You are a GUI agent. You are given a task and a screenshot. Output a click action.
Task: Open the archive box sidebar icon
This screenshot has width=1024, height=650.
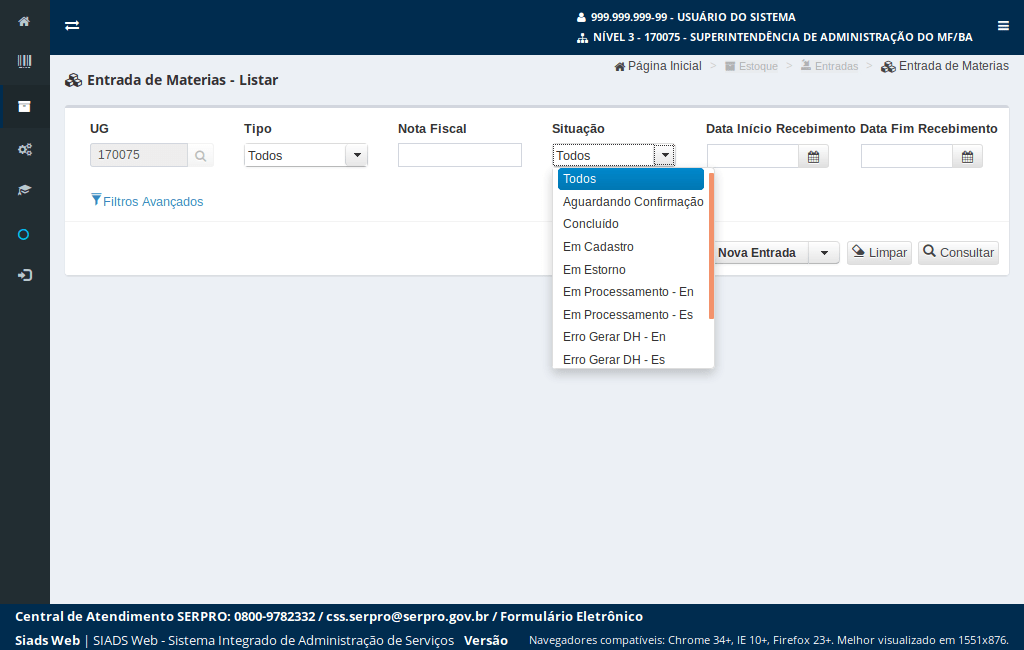click(24, 106)
